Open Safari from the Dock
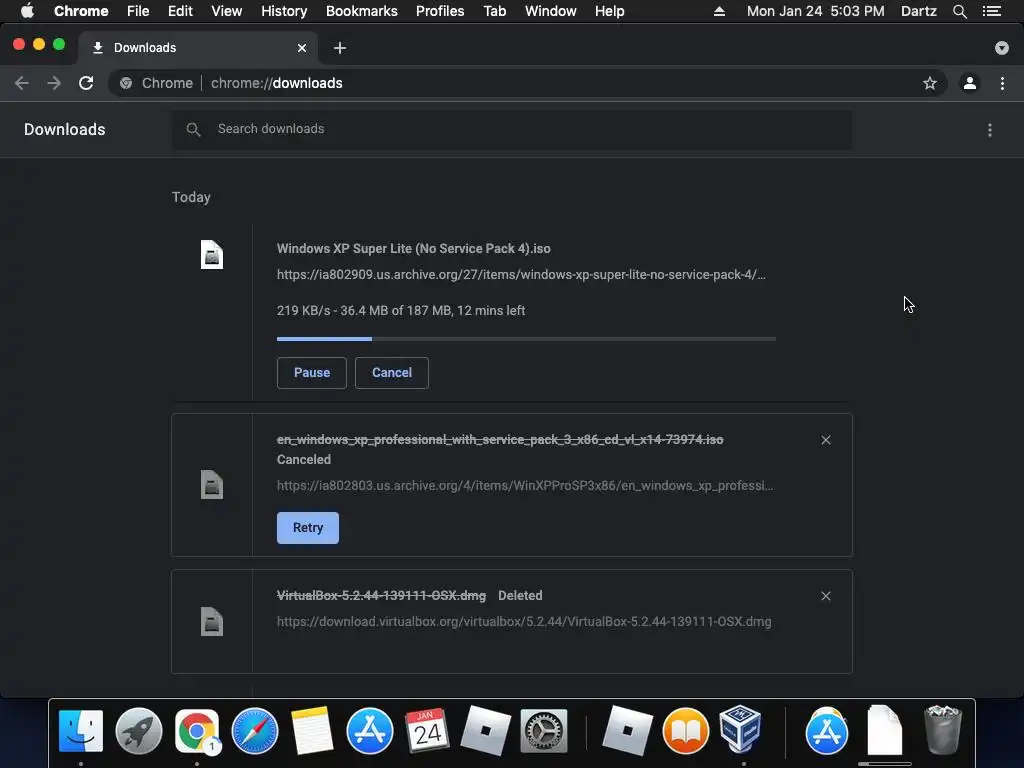The height and width of the screenshot is (768, 1024). (x=255, y=731)
